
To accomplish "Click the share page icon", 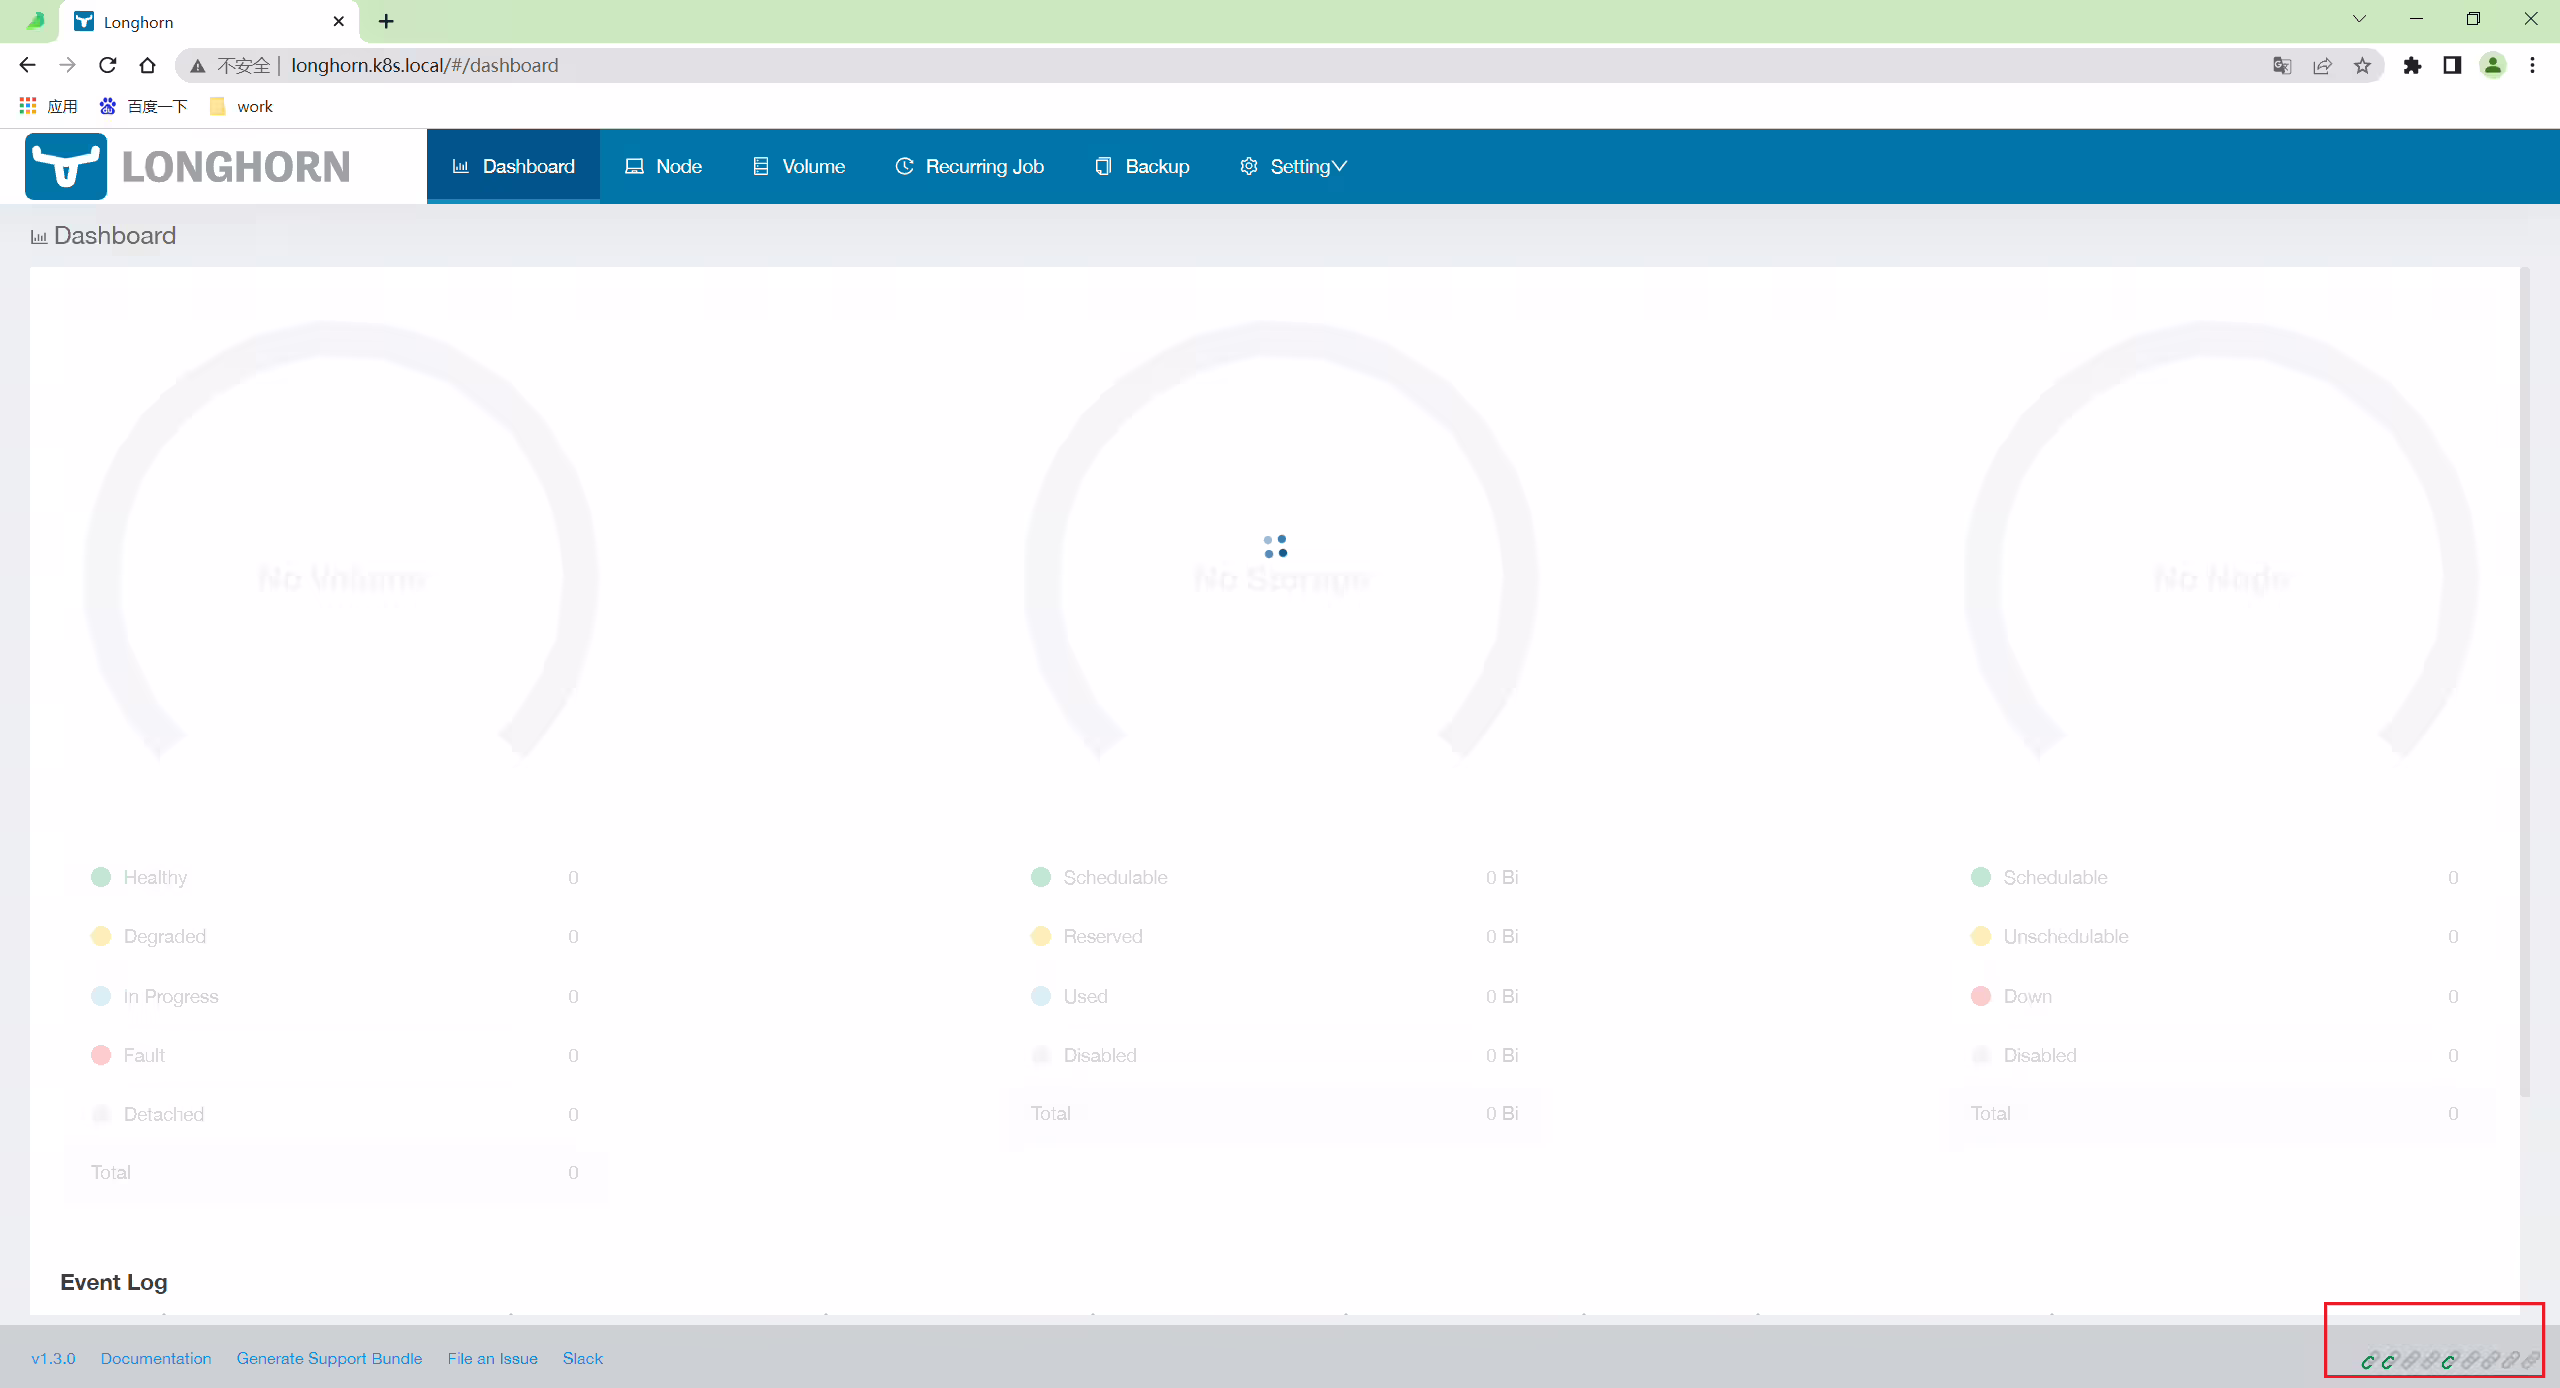I will pos(2322,65).
